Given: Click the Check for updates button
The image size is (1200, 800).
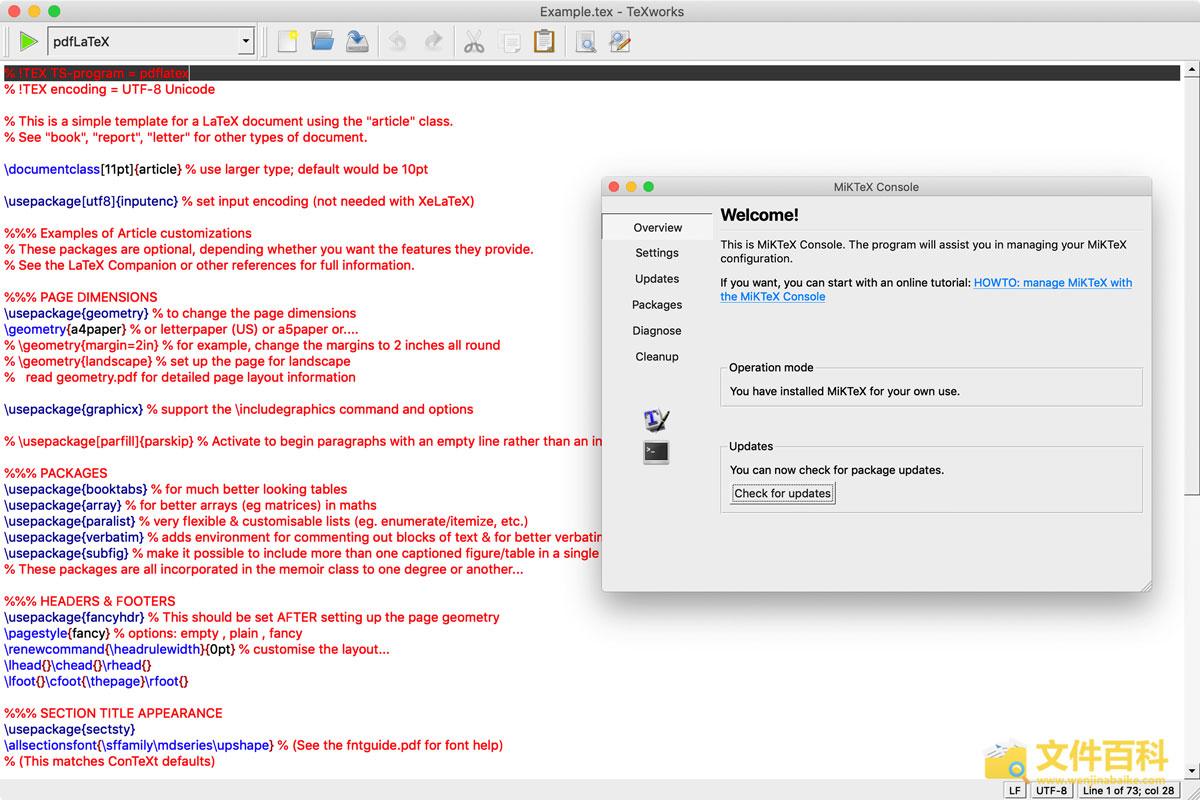Looking at the screenshot, I should [782, 493].
